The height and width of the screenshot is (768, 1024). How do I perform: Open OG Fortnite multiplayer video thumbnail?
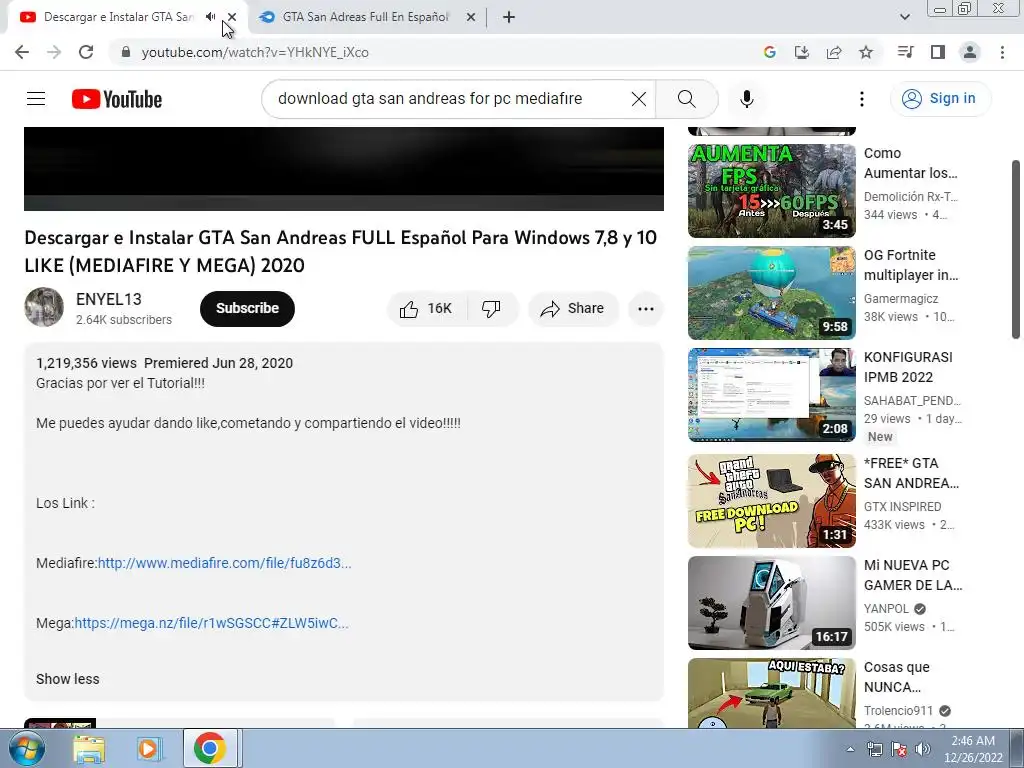pyautogui.click(x=772, y=293)
